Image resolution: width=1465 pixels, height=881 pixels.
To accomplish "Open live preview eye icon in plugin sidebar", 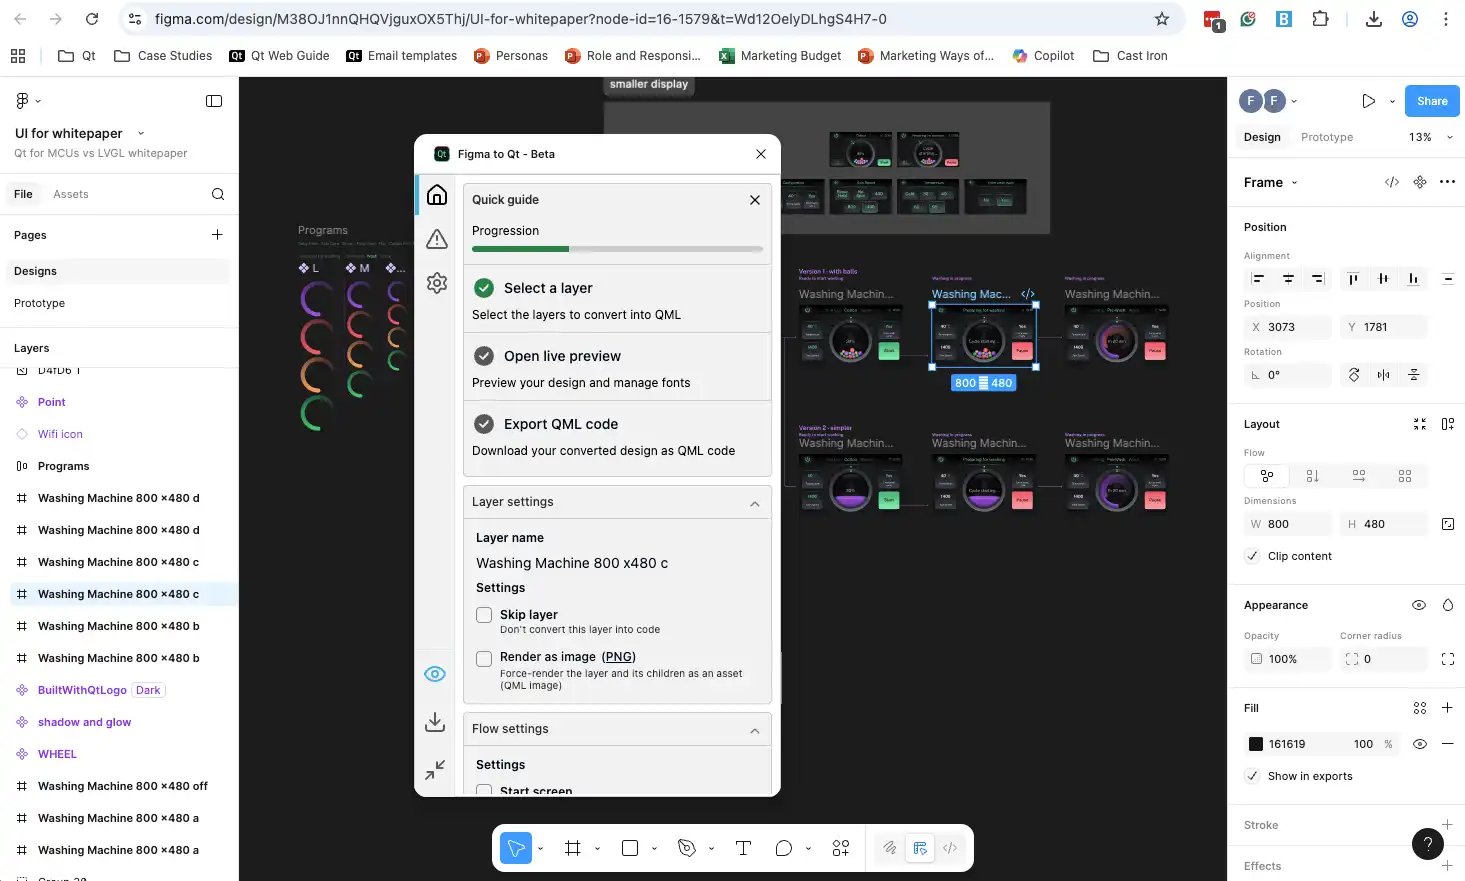I will pyautogui.click(x=435, y=673).
